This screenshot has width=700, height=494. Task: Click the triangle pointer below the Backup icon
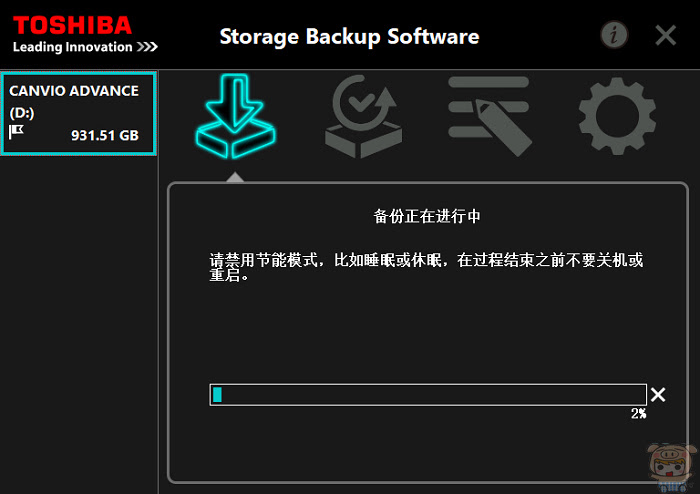[235, 177]
